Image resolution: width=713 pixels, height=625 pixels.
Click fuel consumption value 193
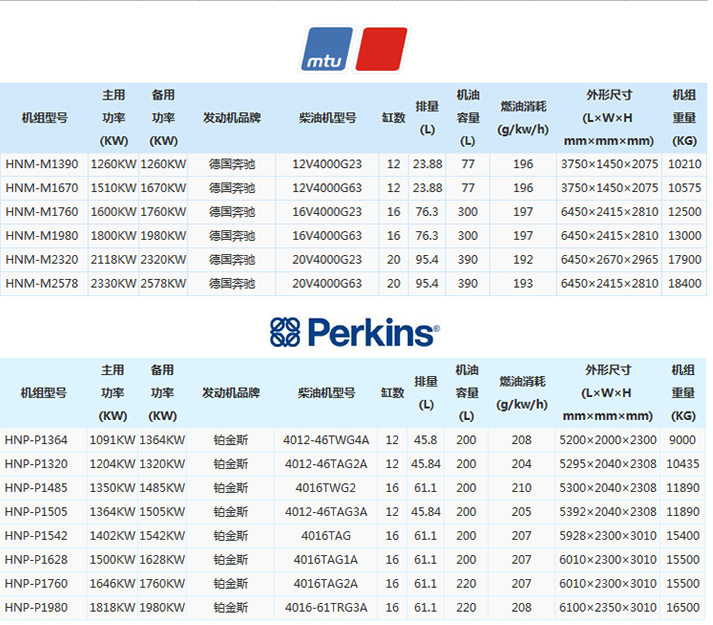[523, 283]
